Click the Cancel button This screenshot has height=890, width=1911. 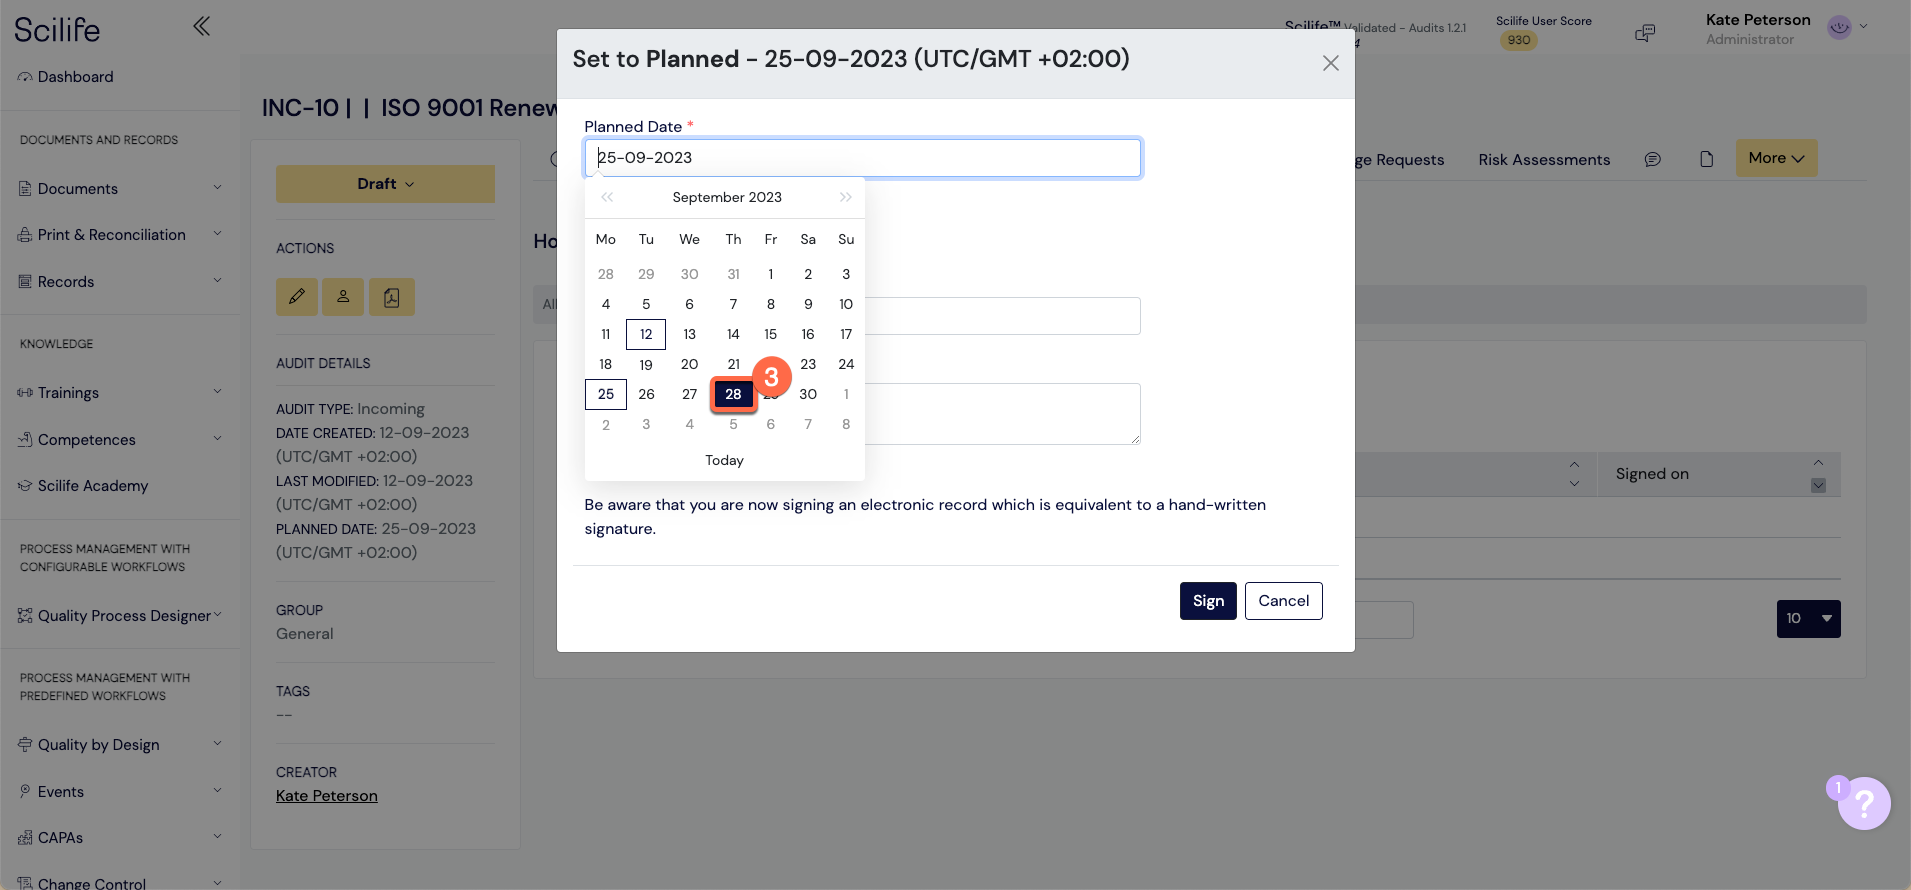click(1283, 601)
